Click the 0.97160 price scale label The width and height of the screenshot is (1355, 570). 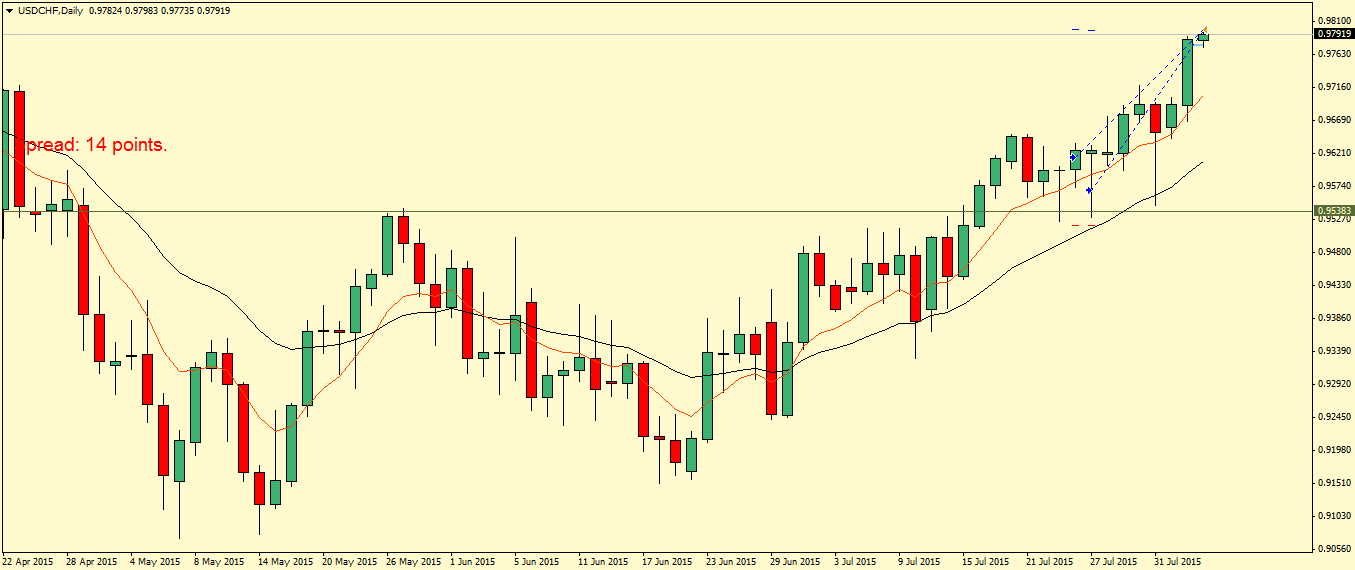tap(1335, 86)
